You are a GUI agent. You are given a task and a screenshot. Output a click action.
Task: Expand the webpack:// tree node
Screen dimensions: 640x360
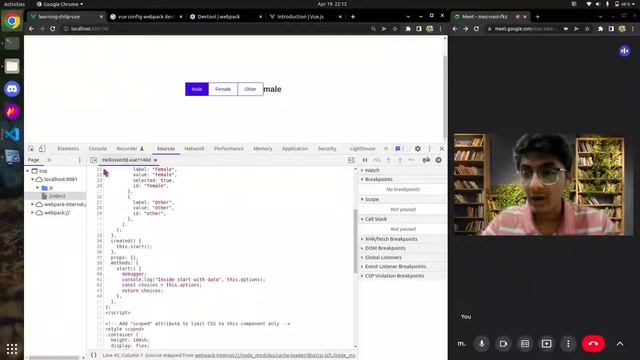(x=33, y=213)
